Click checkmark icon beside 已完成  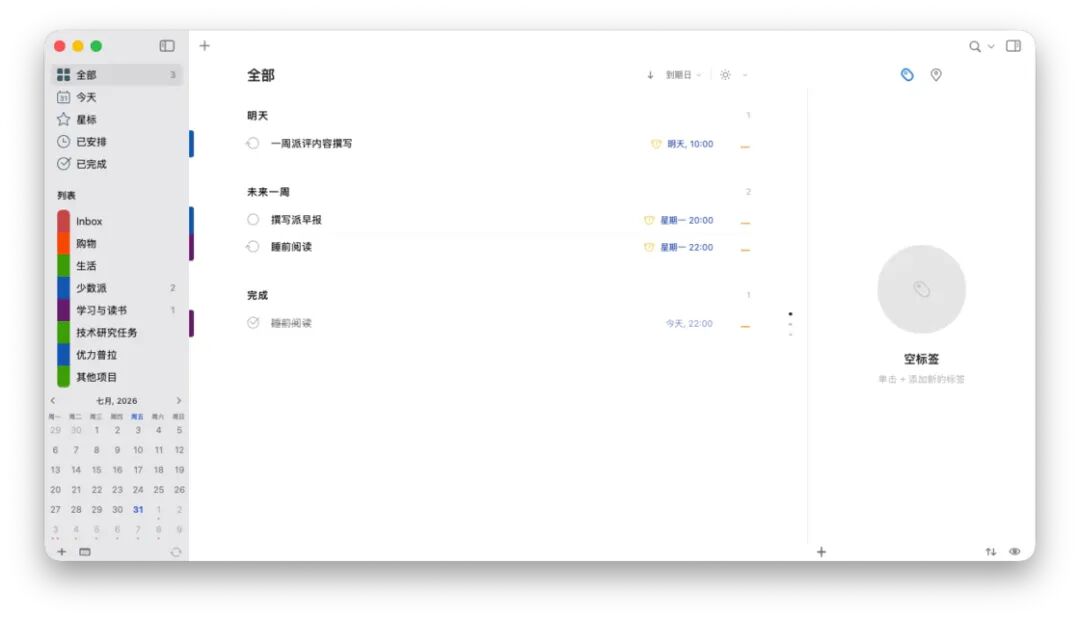click(x=63, y=163)
